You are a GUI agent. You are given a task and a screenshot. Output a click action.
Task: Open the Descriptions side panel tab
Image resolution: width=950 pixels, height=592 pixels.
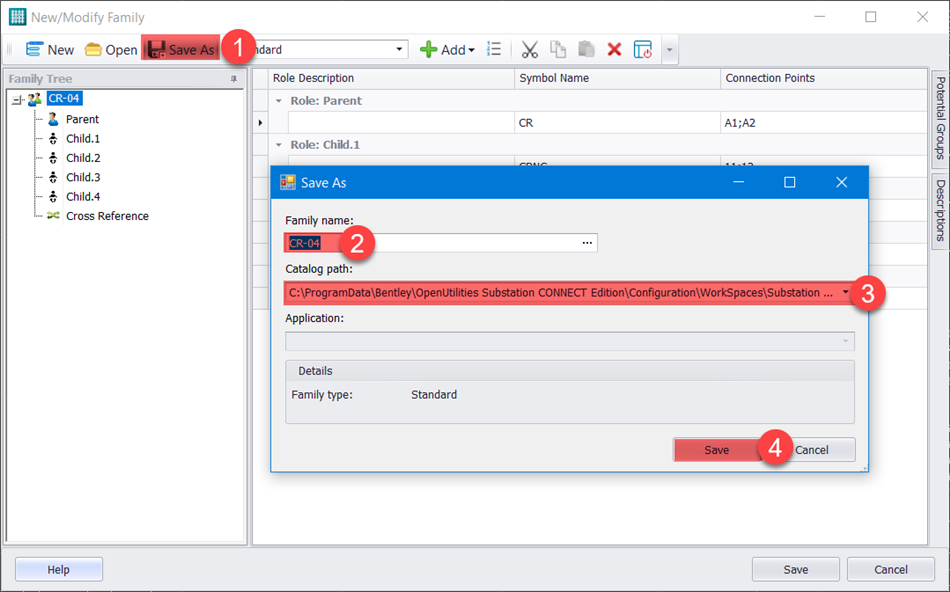939,205
